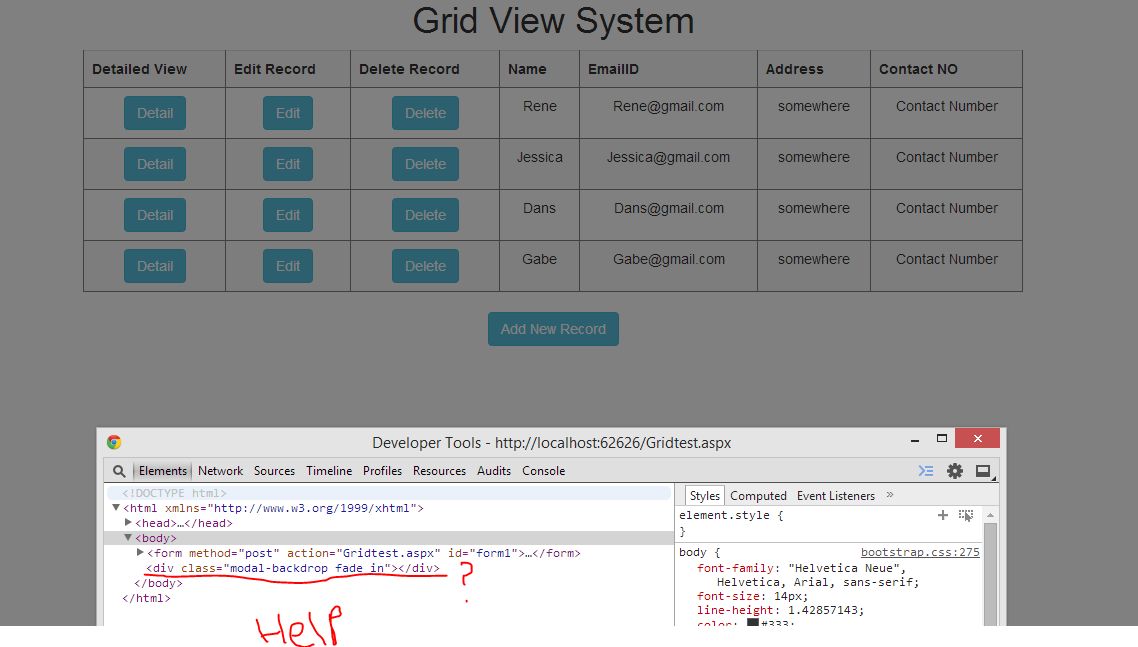The image size is (1138, 647).
Task: Close the Developer Tools window
Action: [978, 438]
